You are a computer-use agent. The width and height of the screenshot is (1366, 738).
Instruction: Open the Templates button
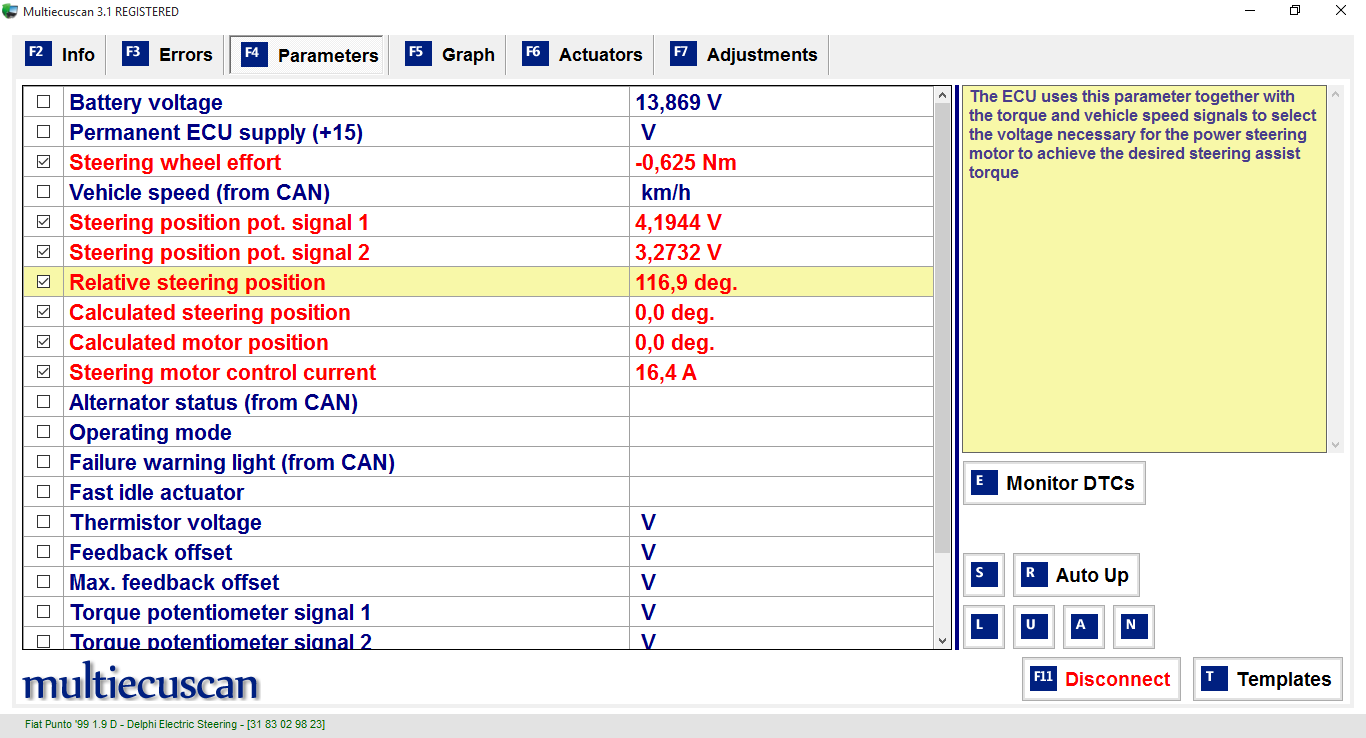coord(1267,679)
